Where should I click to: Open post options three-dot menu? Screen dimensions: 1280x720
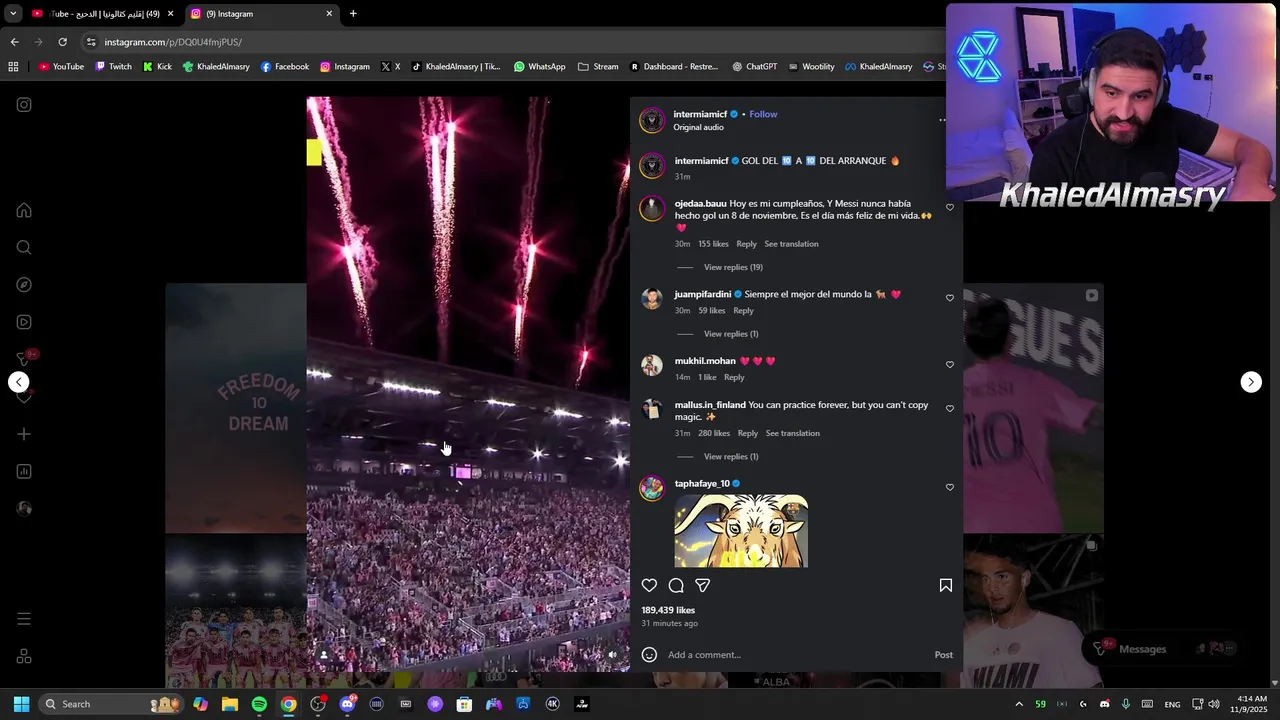[x=942, y=120]
